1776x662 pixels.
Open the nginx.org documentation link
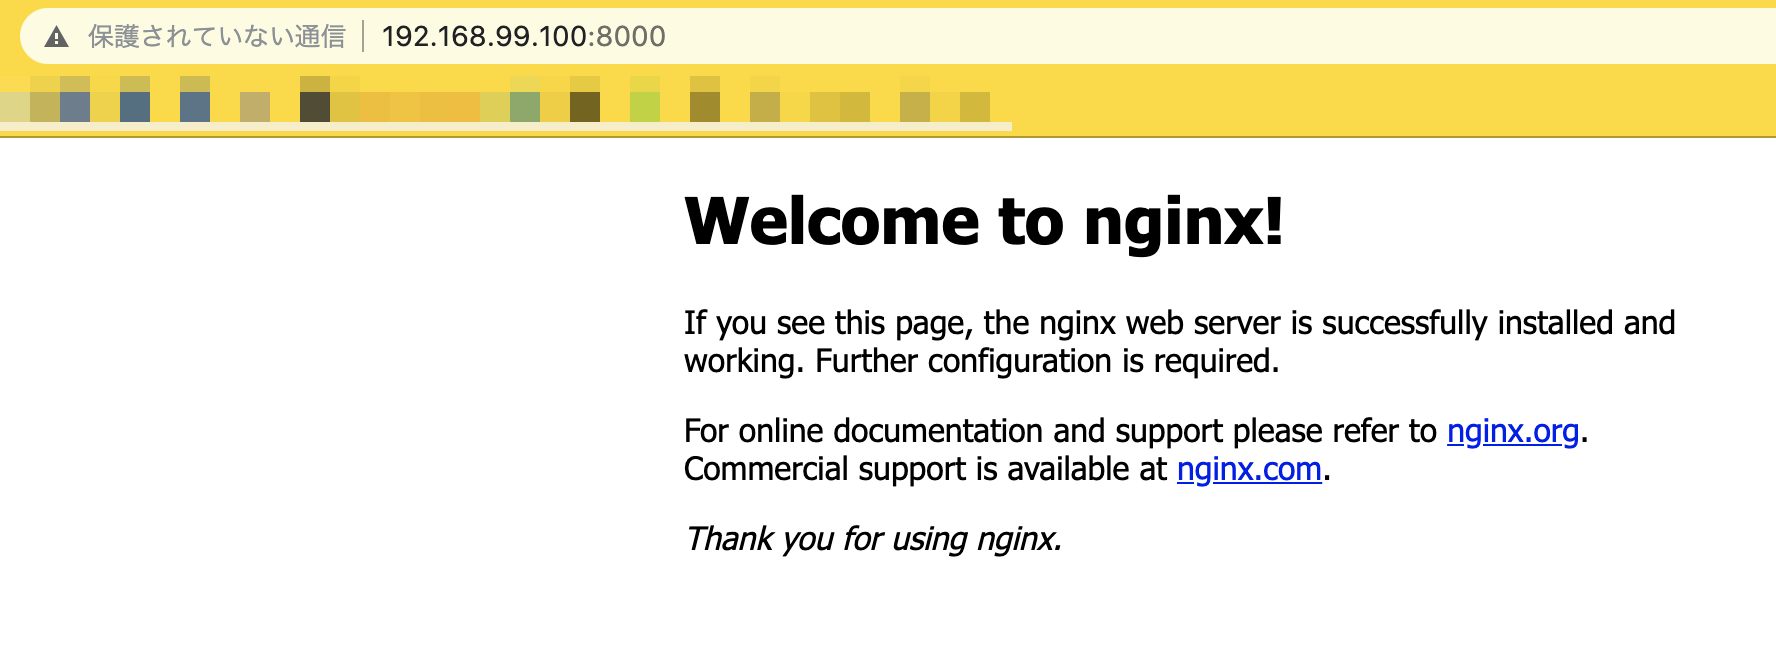click(1513, 431)
